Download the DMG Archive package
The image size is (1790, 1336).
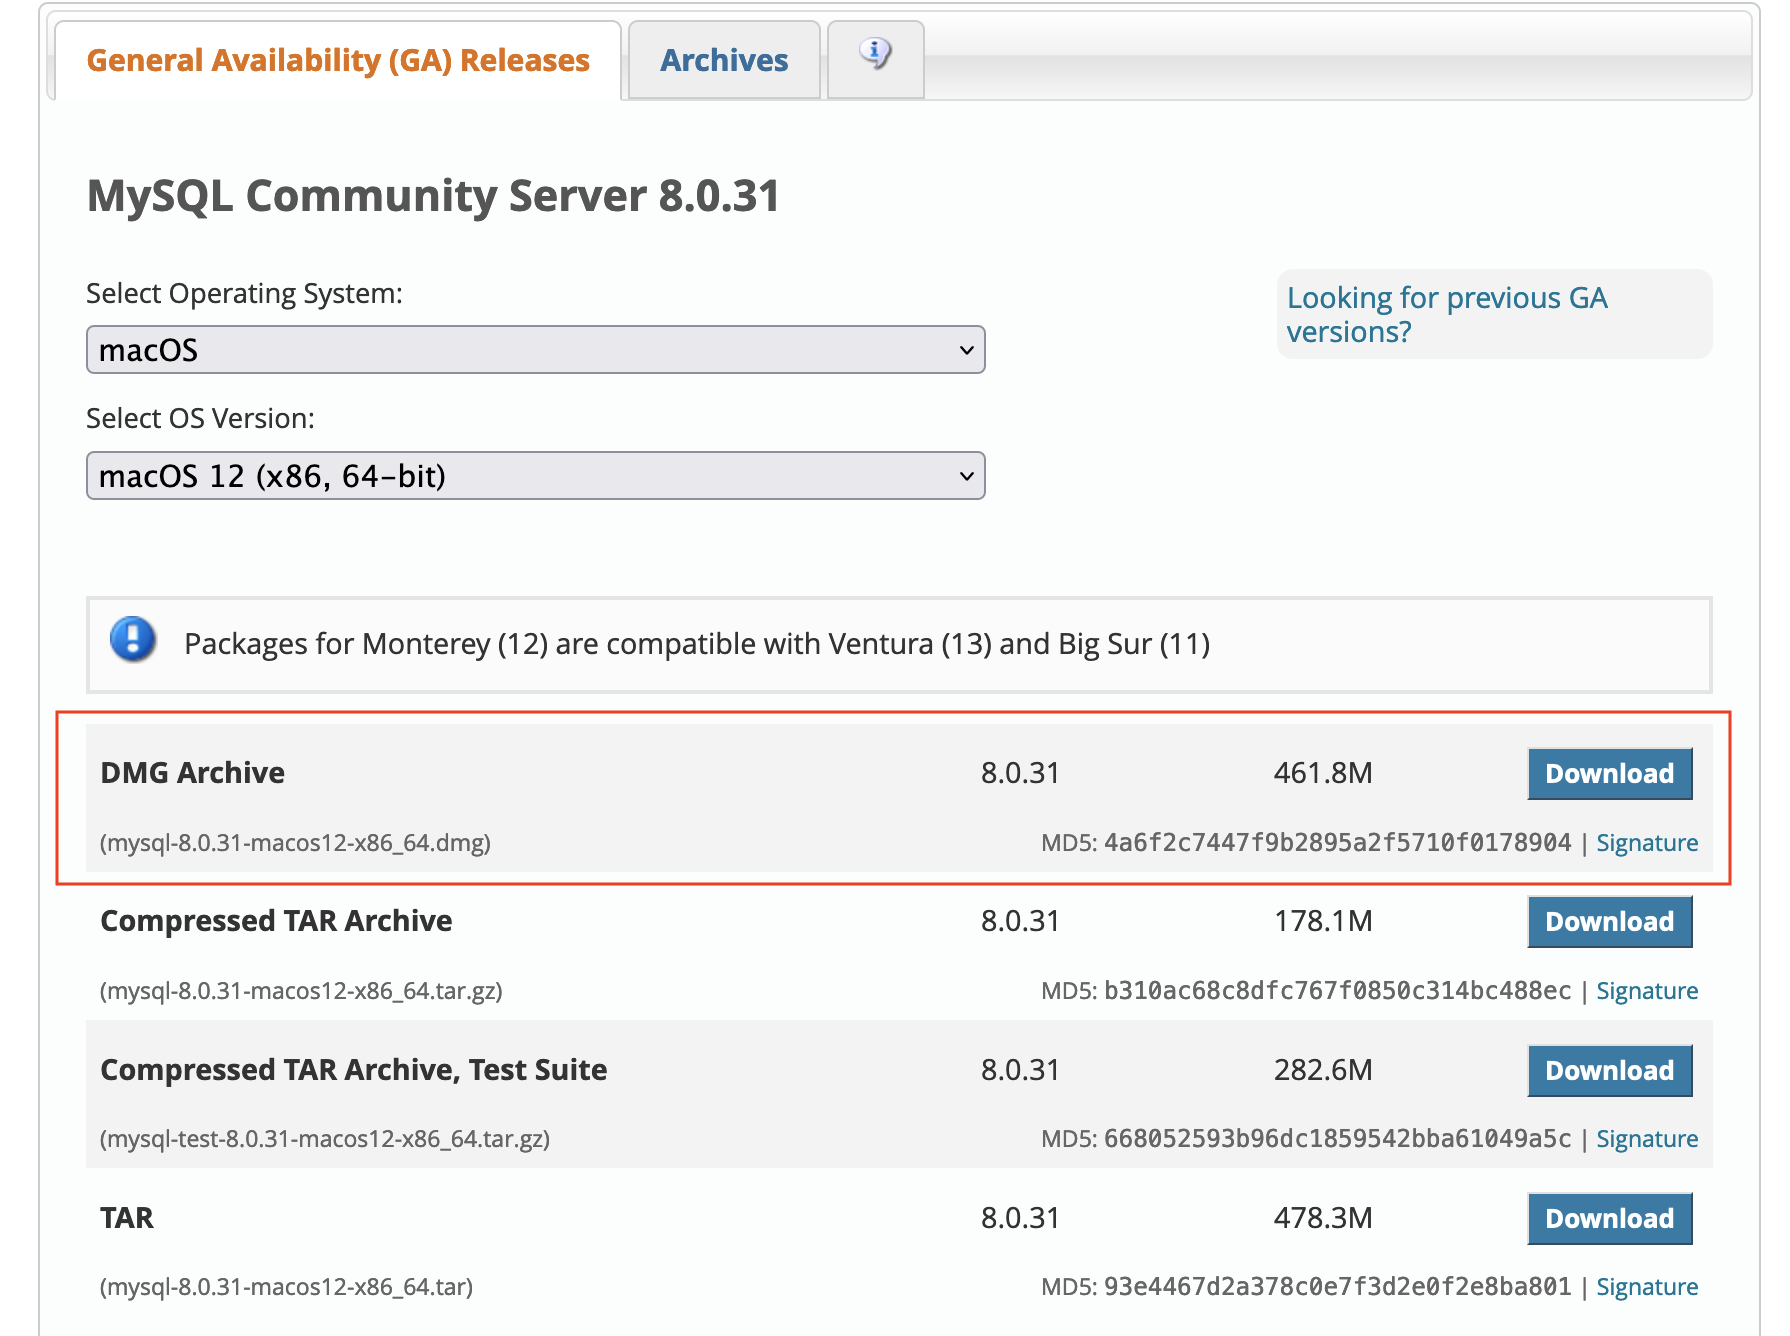pos(1608,774)
